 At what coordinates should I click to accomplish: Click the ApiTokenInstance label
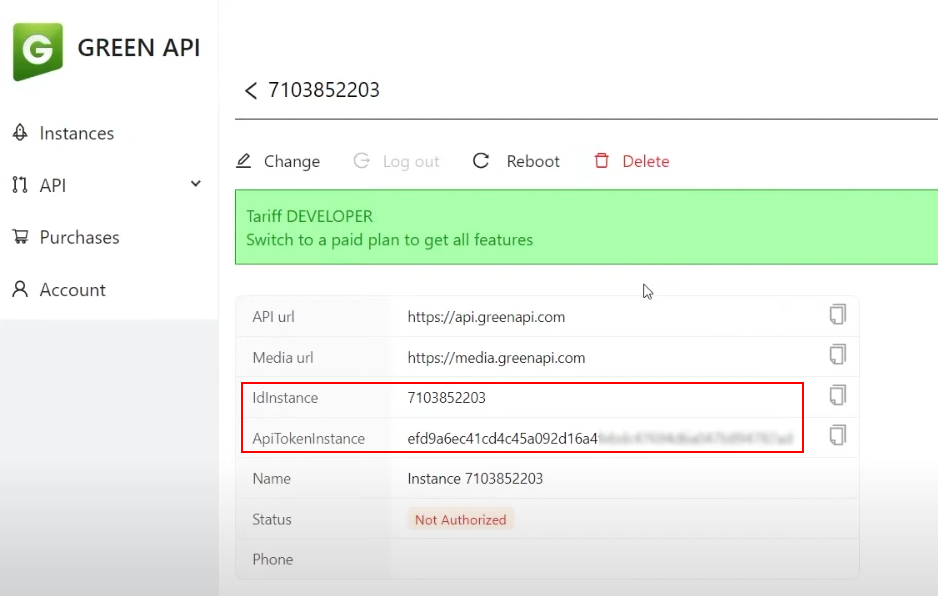tap(309, 438)
